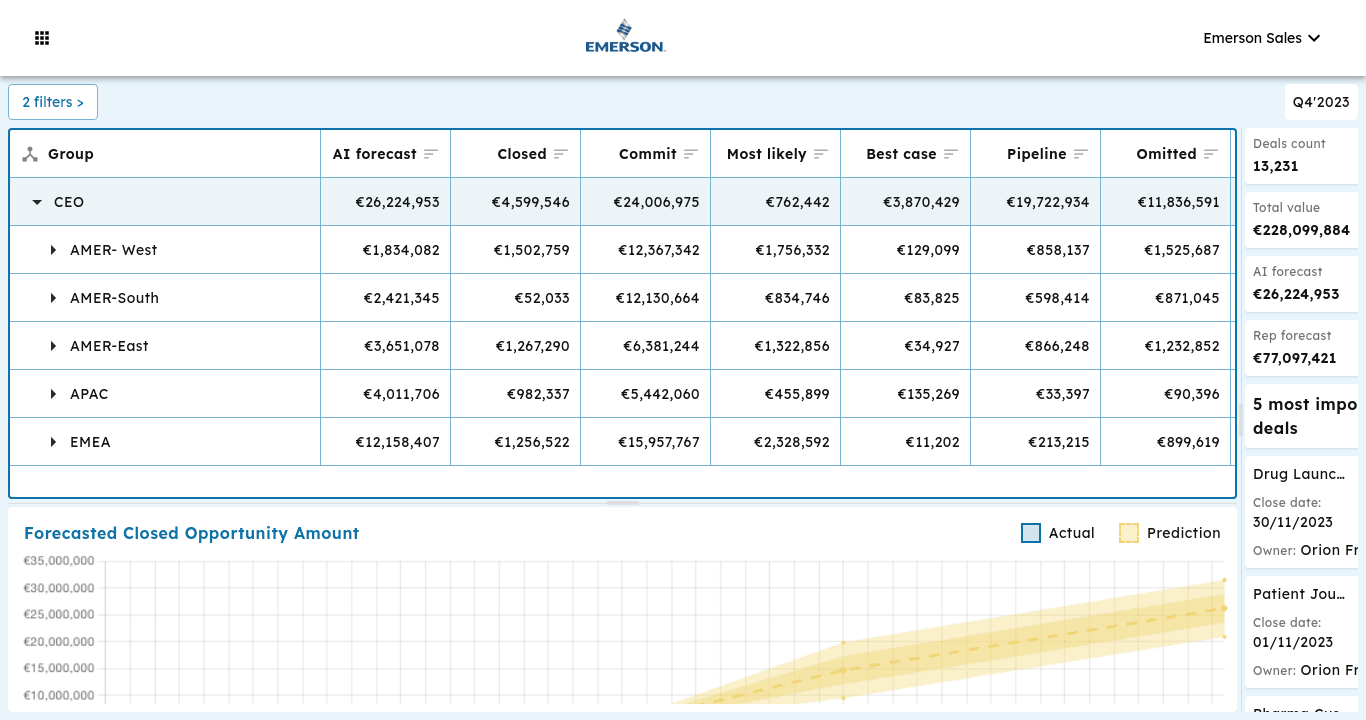Click AMER-South closed value €52,033
This screenshot has width=1366, height=720.
tap(542, 298)
